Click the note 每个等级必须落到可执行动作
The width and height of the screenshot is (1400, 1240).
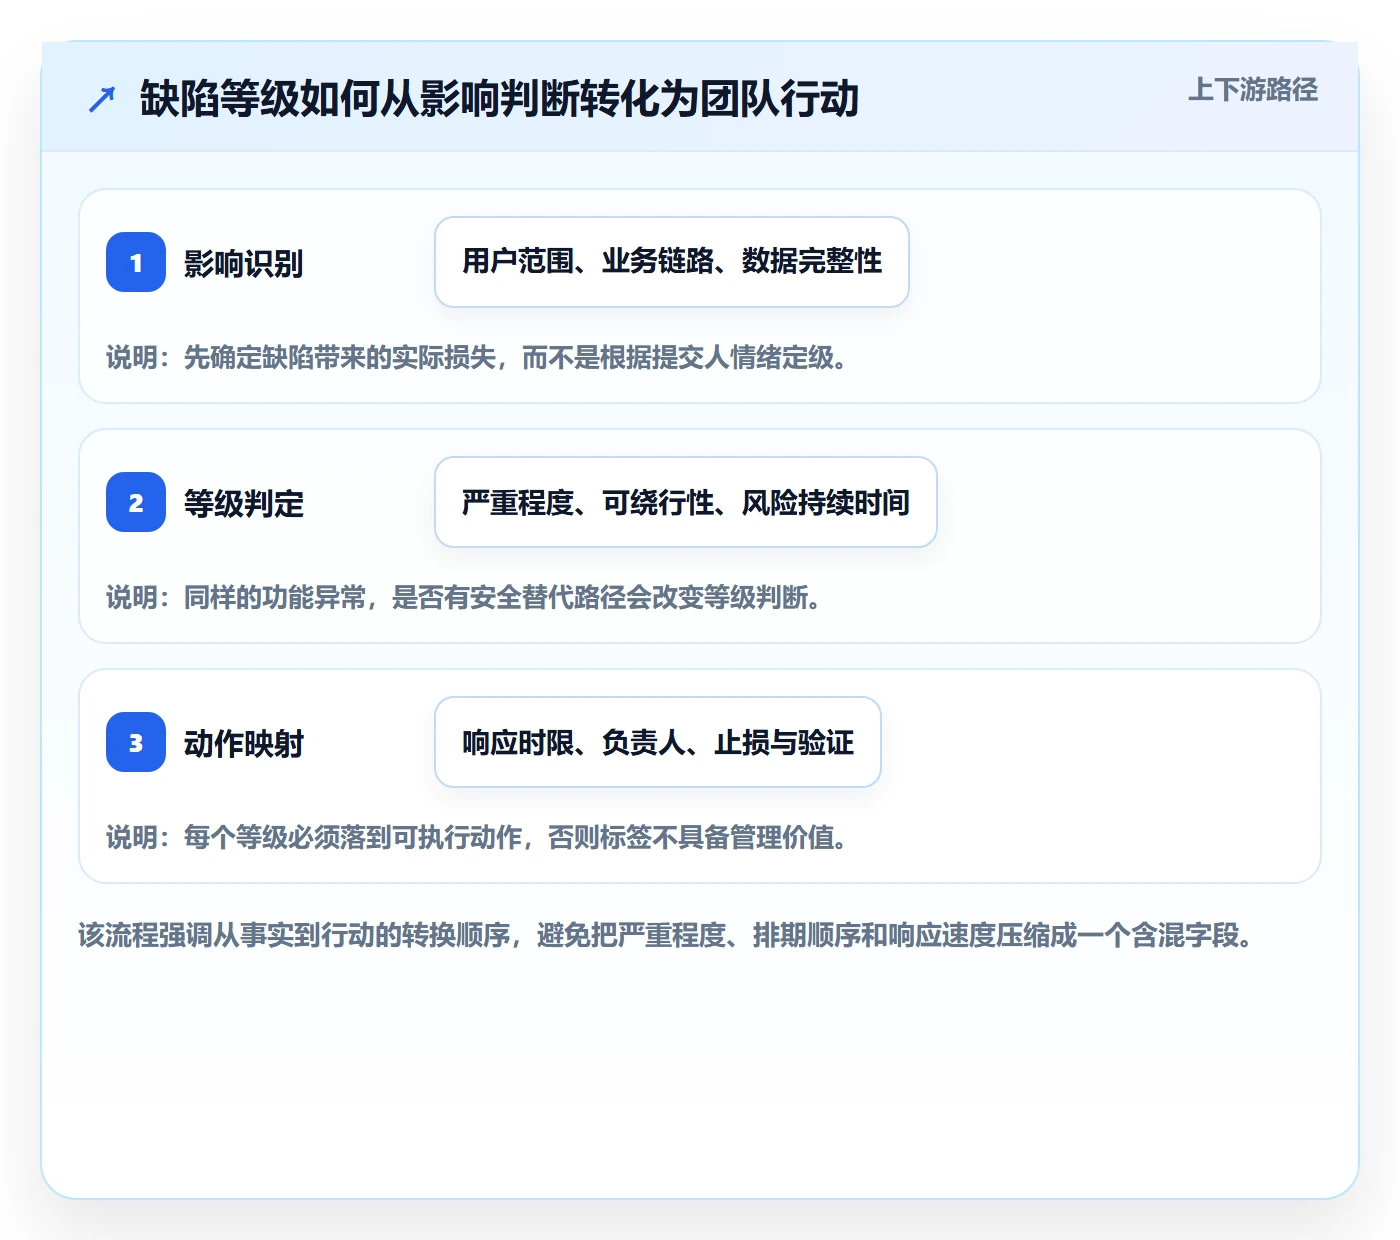click(x=478, y=838)
